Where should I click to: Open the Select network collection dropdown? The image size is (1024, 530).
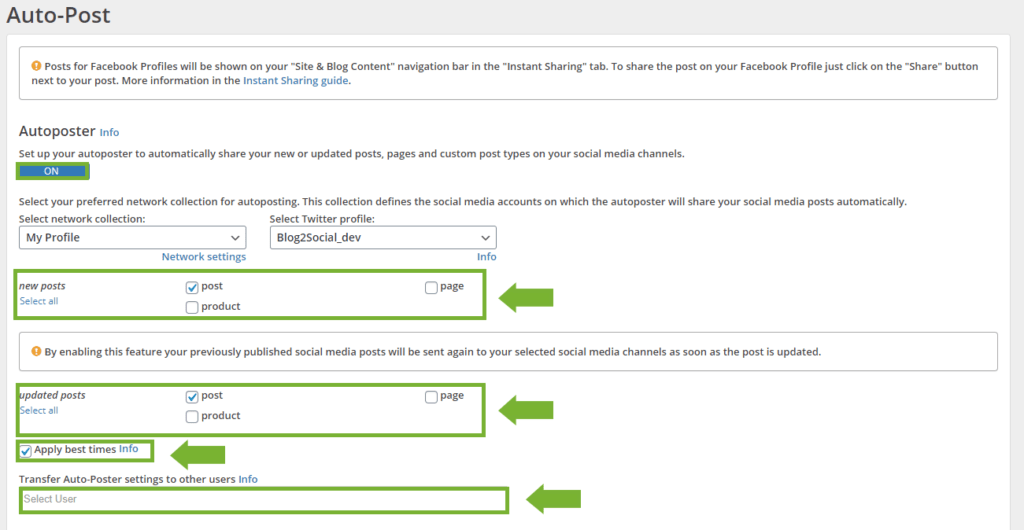[132, 238]
